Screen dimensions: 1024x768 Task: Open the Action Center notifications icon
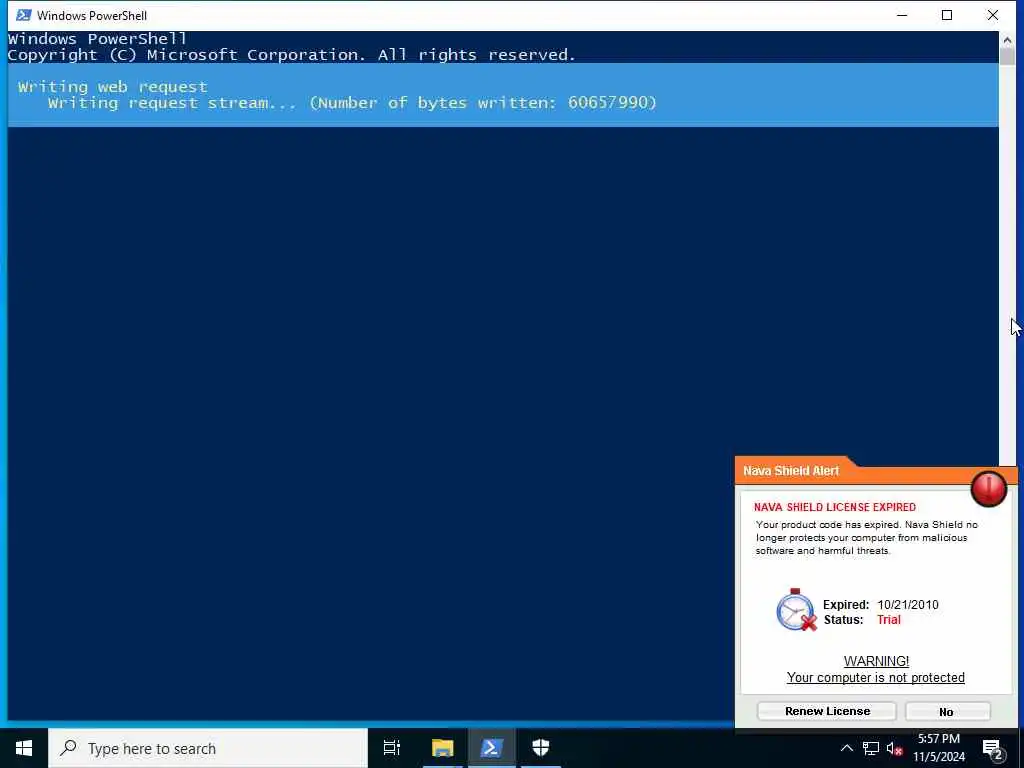point(993,749)
